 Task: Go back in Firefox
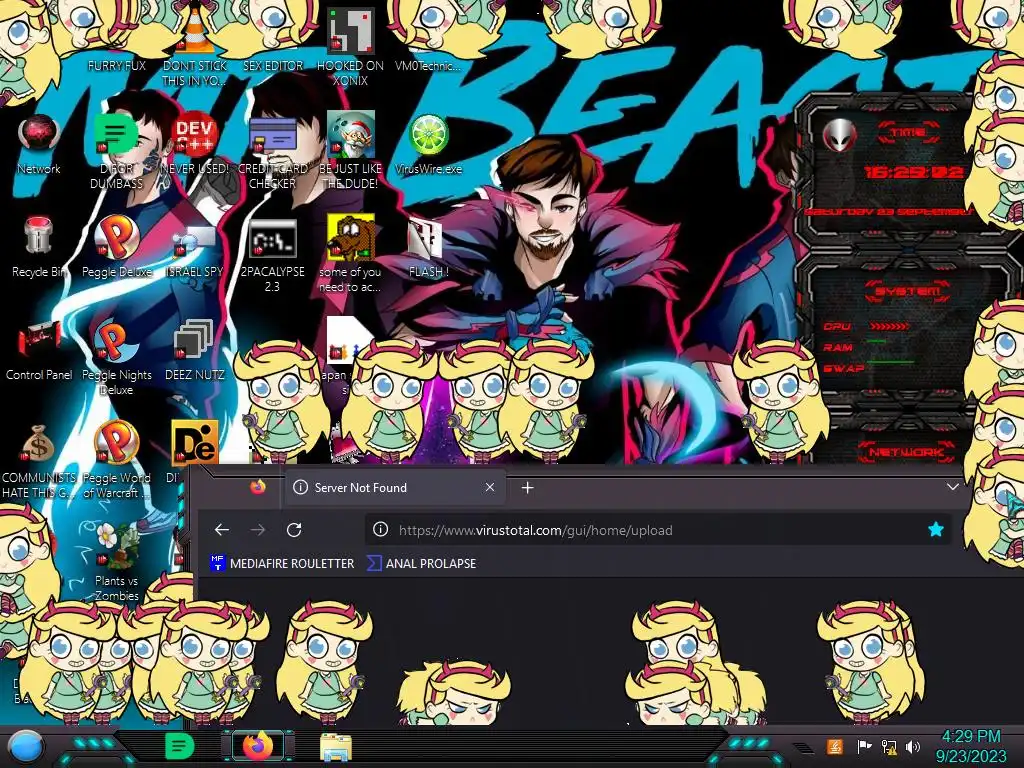point(222,530)
